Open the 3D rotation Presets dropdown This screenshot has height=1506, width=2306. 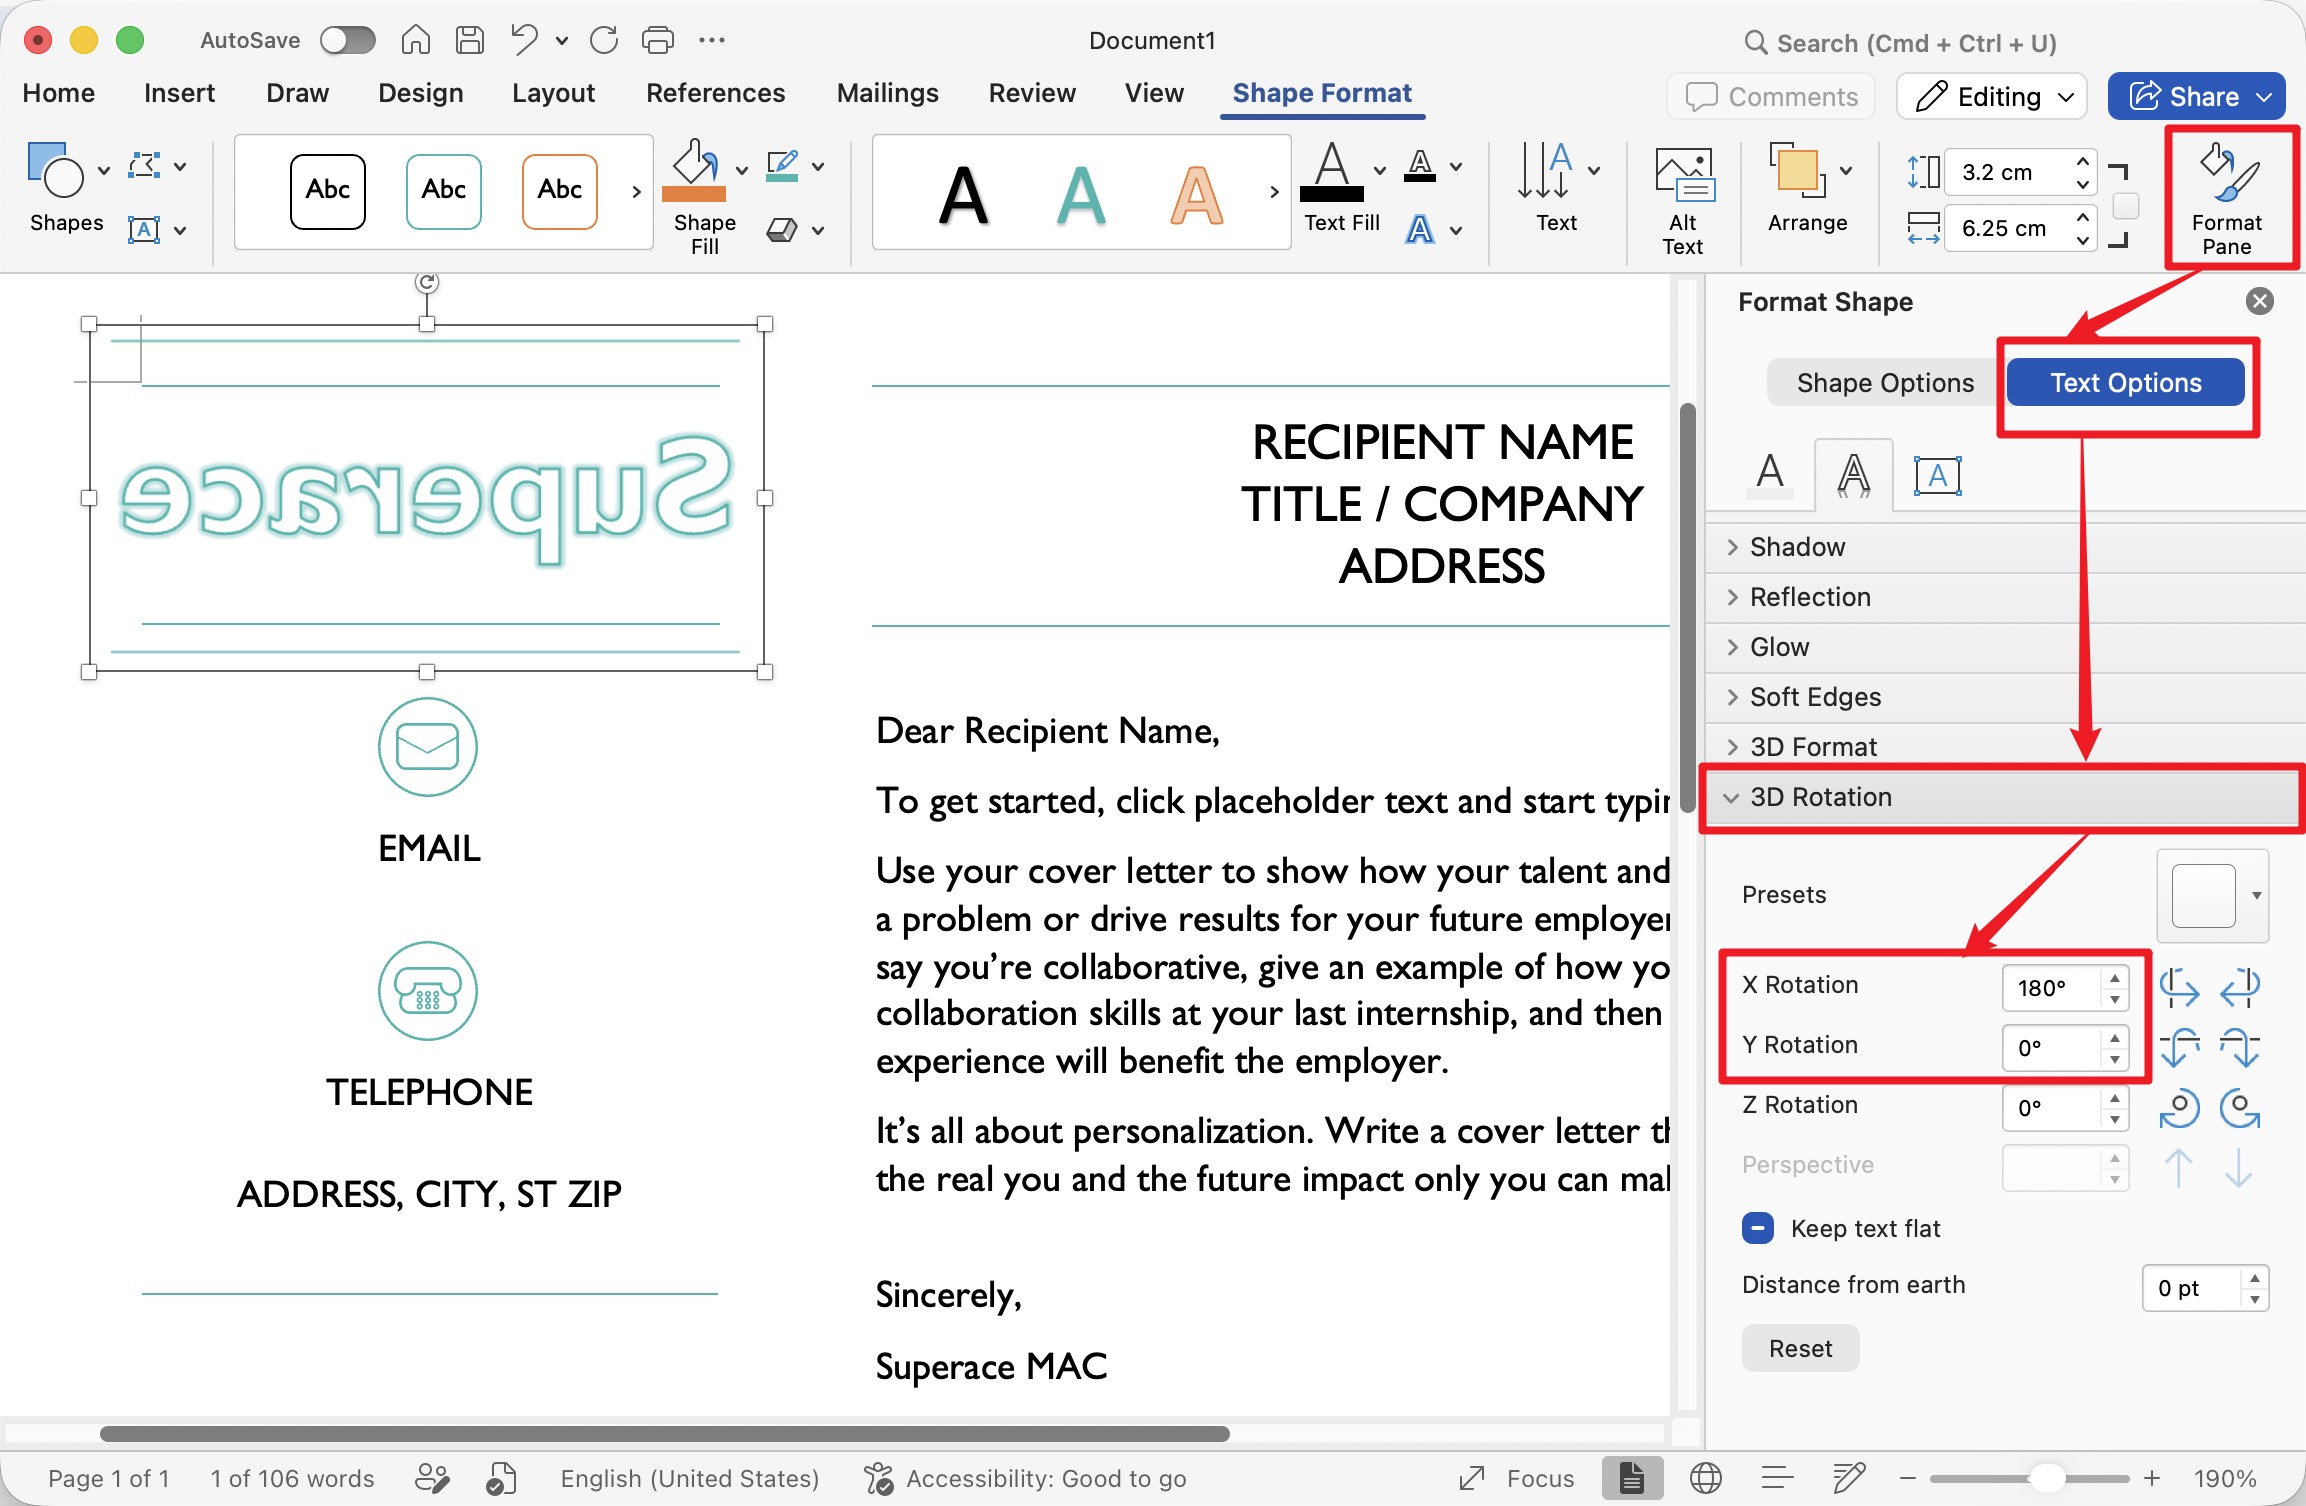coord(2213,896)
